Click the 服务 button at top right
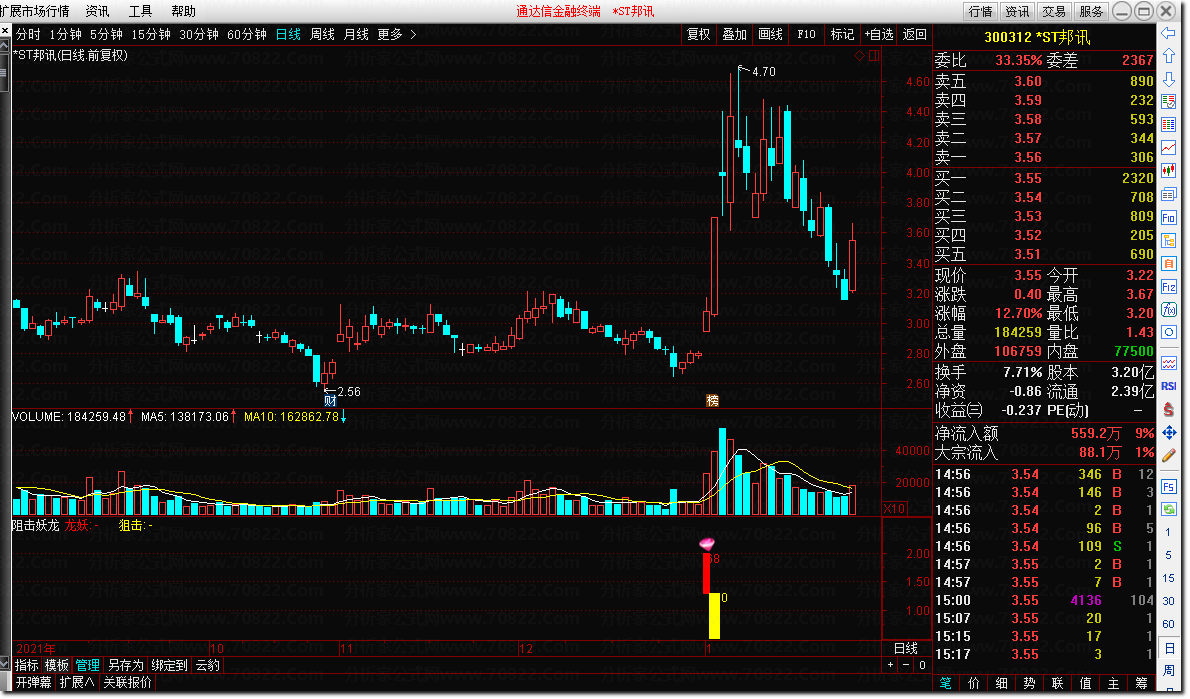Viewport: 1190px width, 699px height. coord(1091,11)
